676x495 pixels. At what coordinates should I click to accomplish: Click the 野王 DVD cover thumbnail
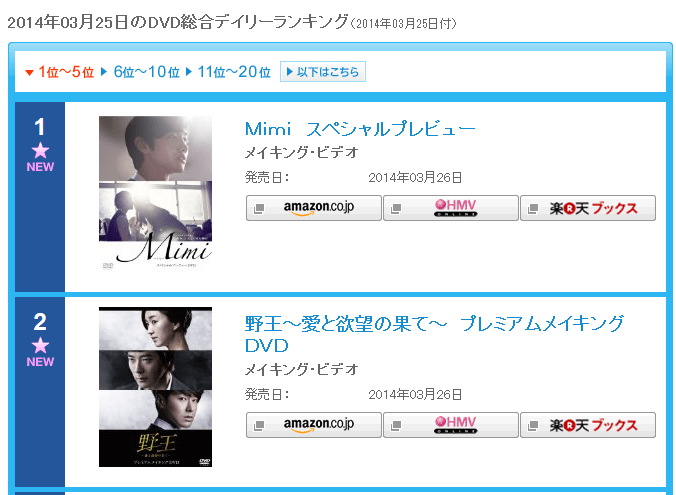pos(155,387)
